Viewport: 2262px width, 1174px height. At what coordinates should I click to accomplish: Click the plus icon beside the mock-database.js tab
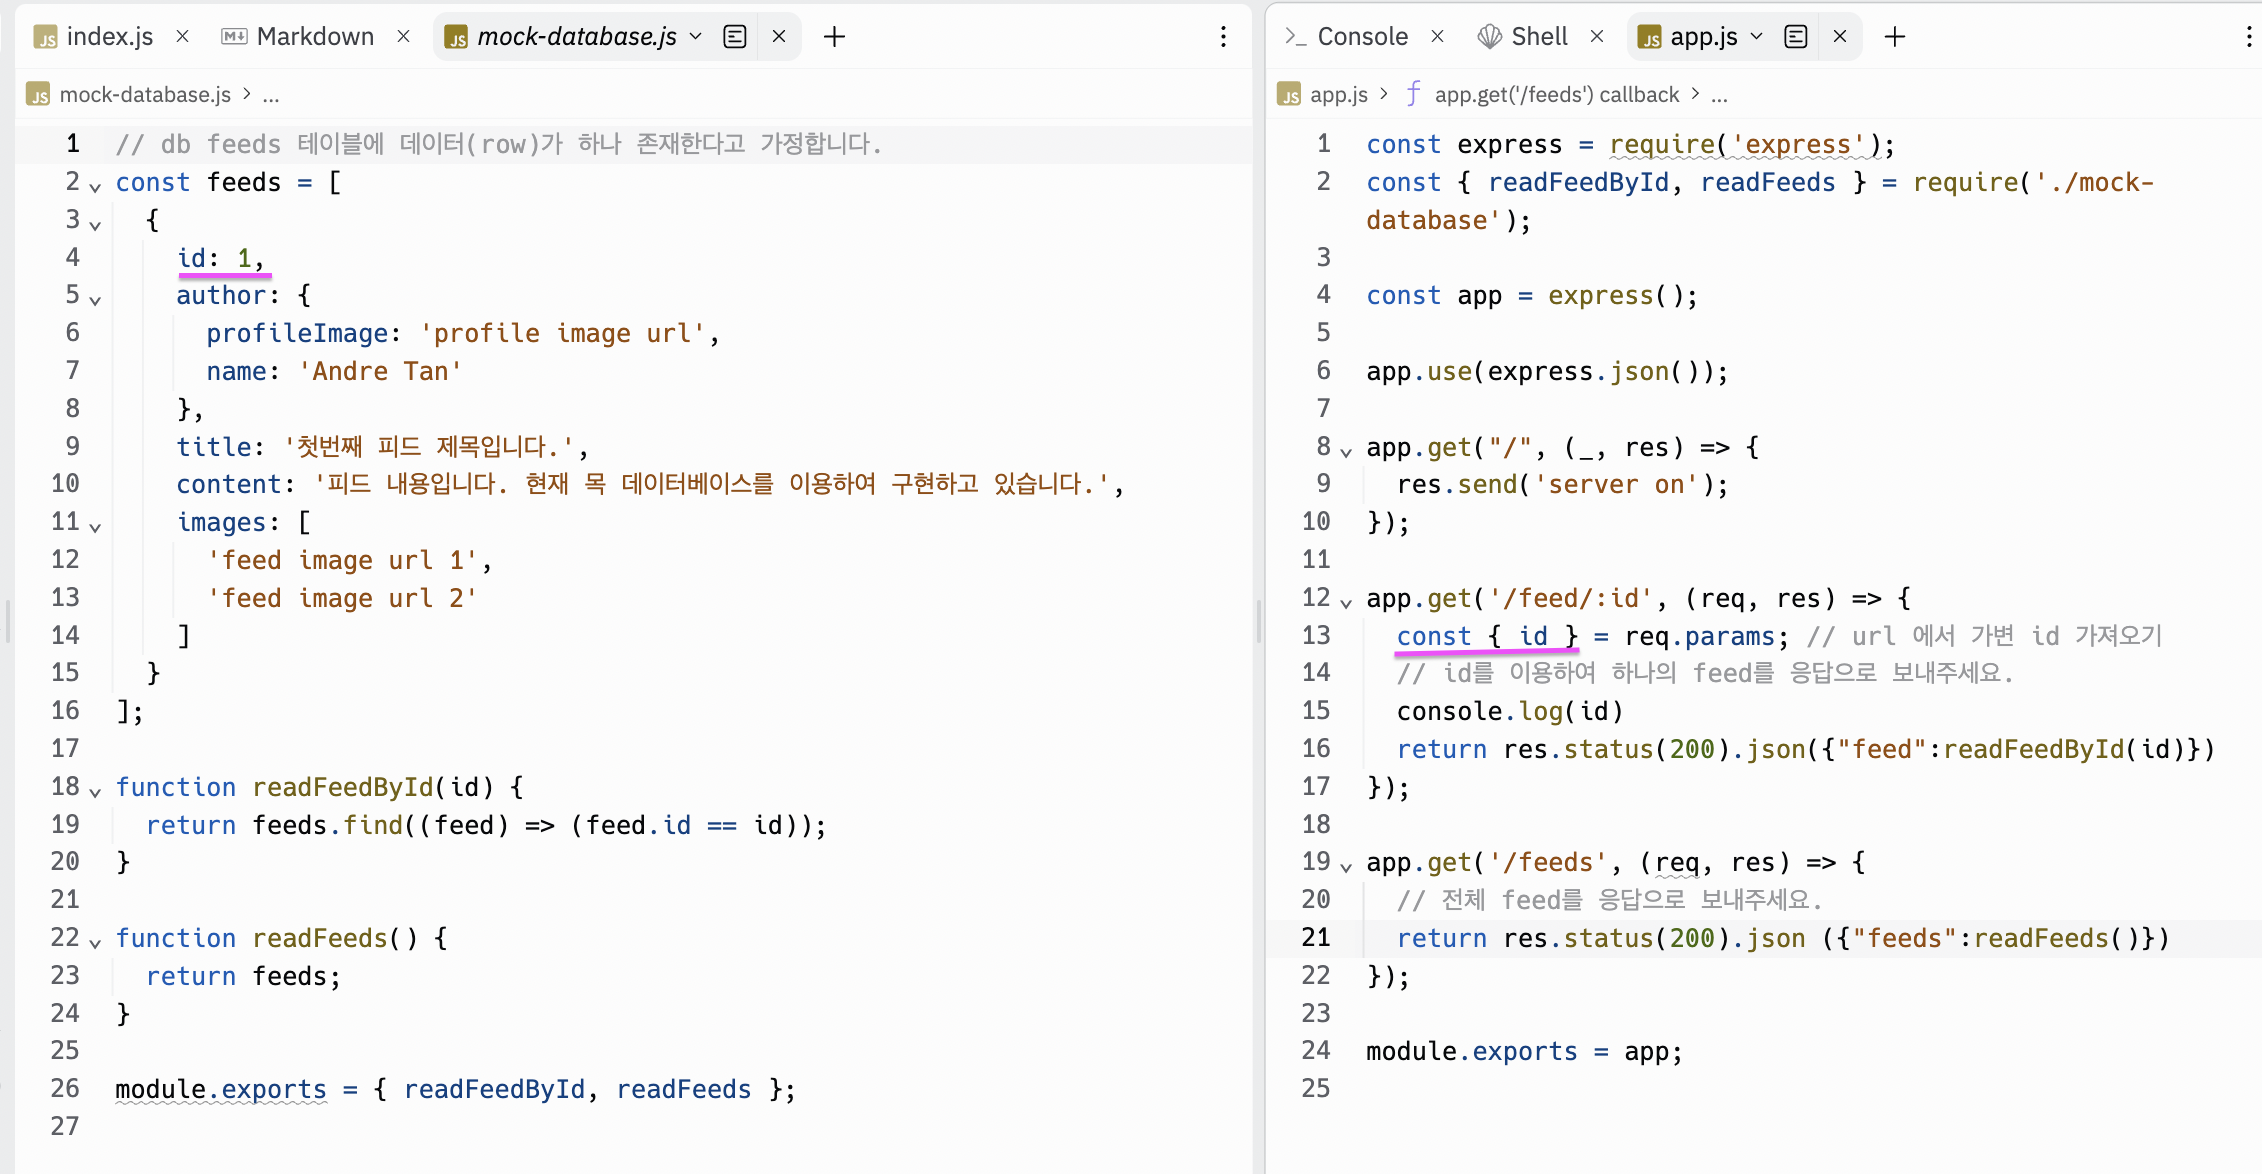834,37
